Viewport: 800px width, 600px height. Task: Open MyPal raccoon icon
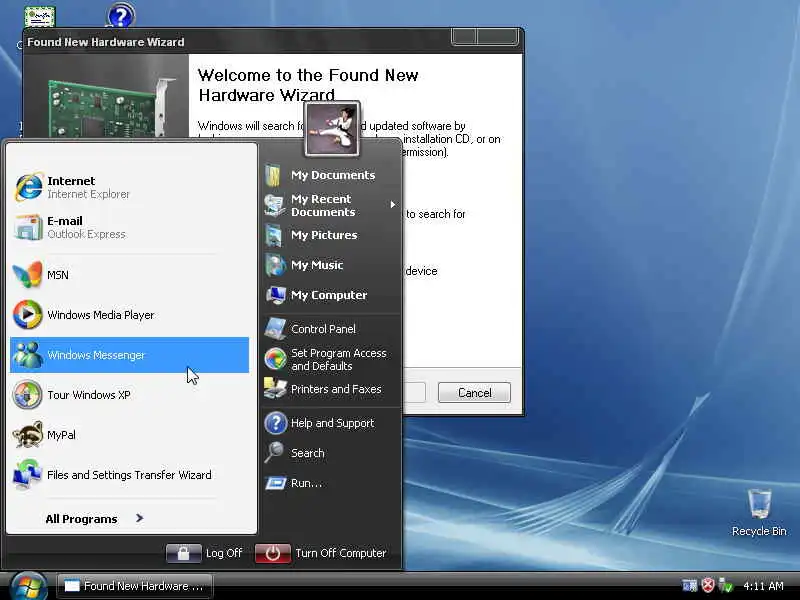pyautogui.click(x=27, y=435)
